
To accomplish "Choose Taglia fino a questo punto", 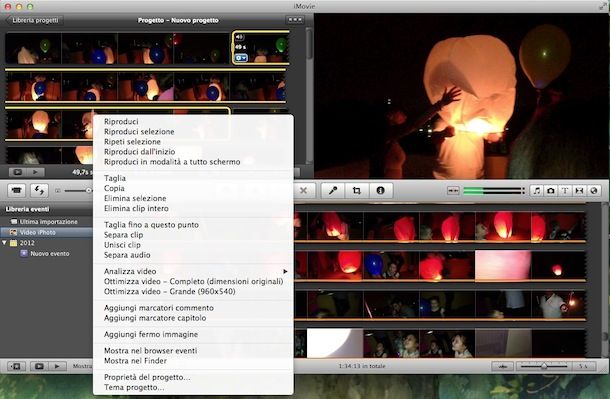I will (151, 225).
